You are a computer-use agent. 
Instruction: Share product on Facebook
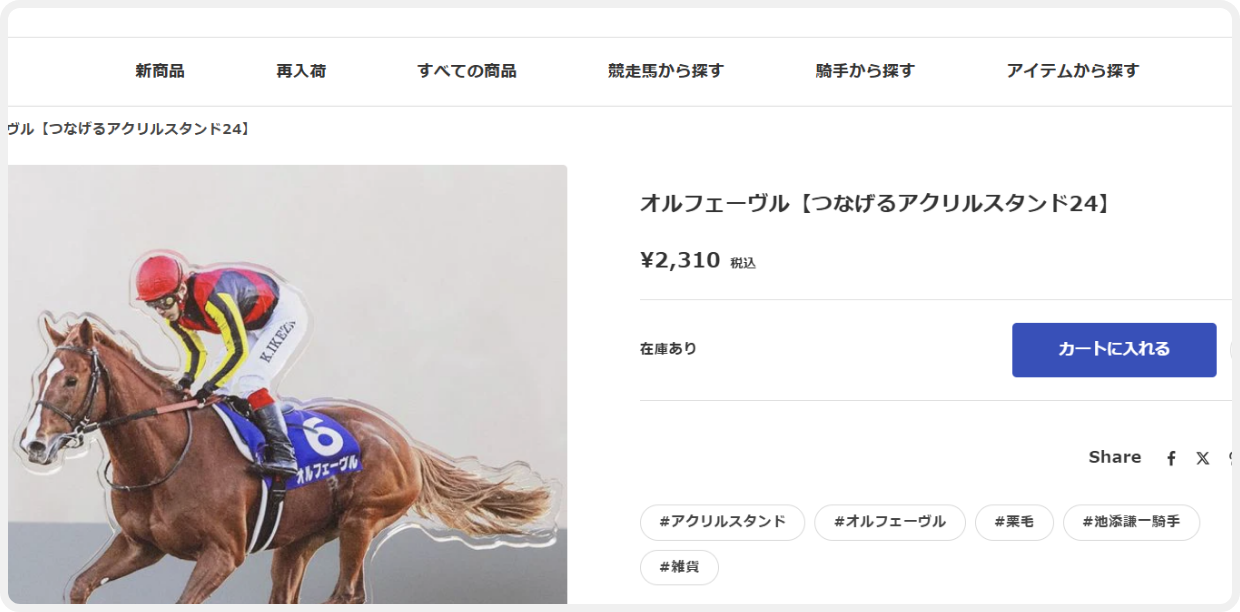(x=1171, y=458)
